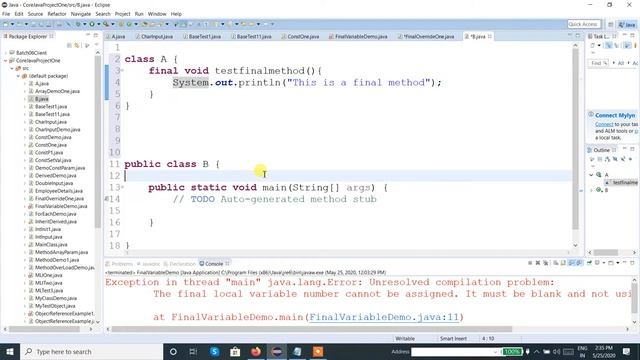
Task: Open Firefox from the taskbar
Action: 256,351
